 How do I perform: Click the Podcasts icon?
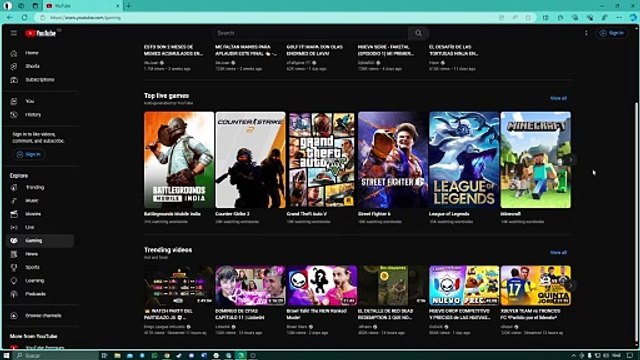(14, 294)
